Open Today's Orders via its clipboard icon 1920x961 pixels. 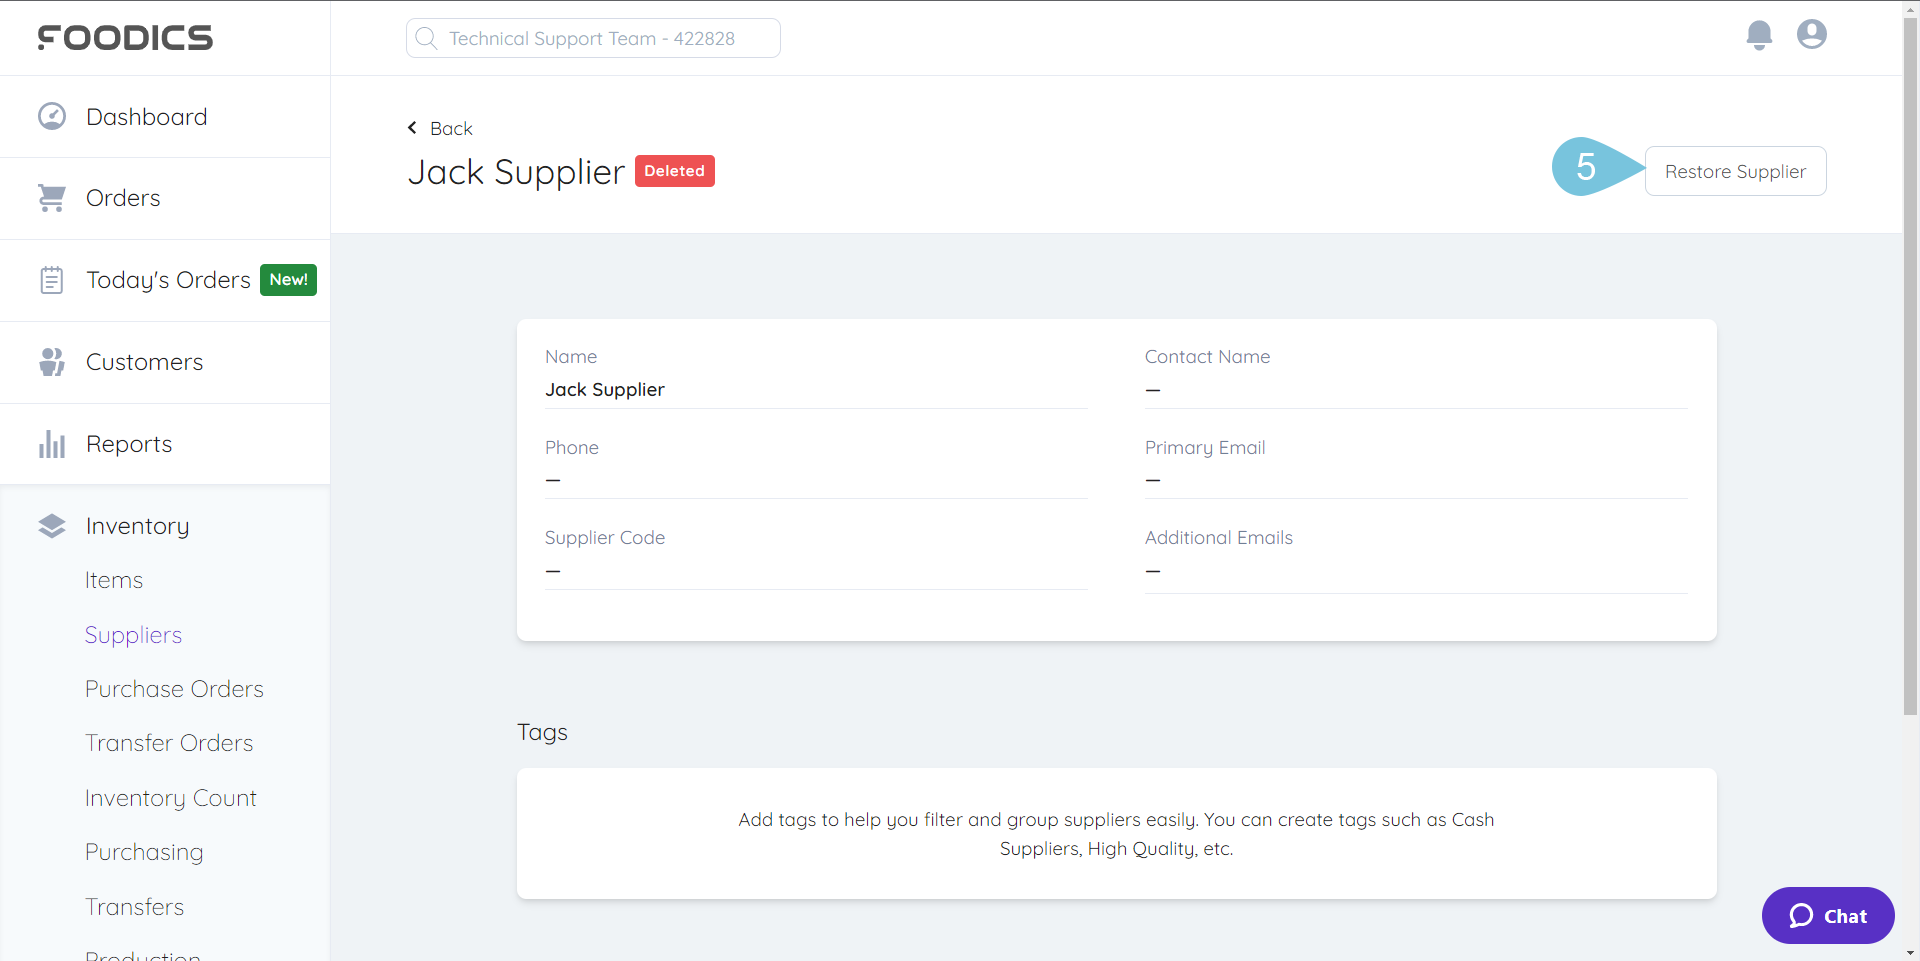pos(51,279)
